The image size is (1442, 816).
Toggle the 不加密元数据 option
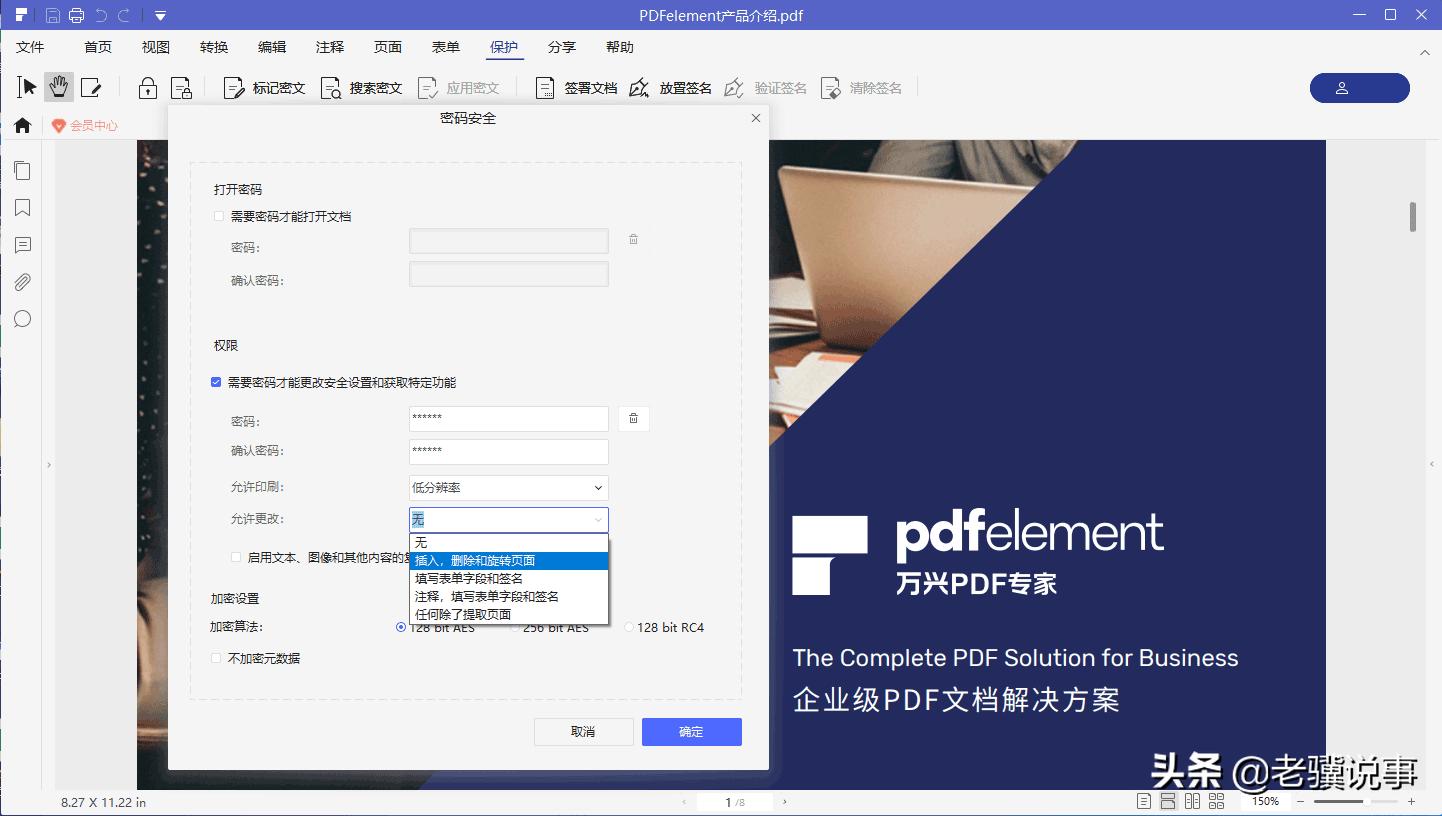click(215, 658)
